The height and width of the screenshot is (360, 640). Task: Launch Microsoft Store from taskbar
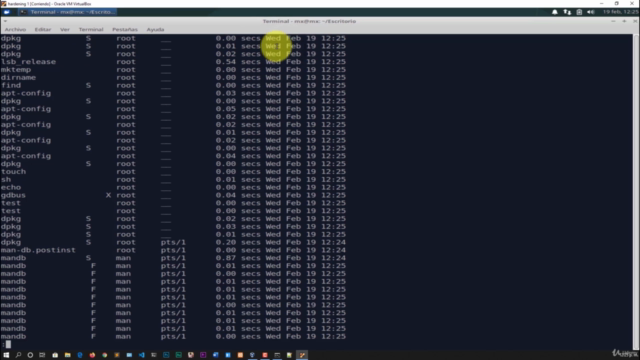click(55, 355)
